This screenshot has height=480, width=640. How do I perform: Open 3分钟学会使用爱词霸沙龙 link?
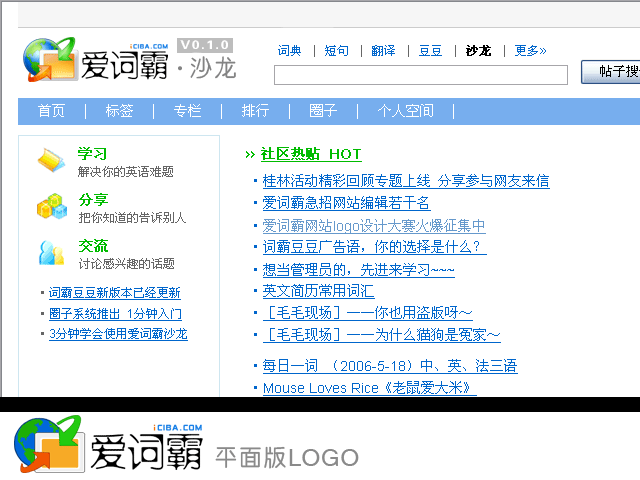[118, 334]
